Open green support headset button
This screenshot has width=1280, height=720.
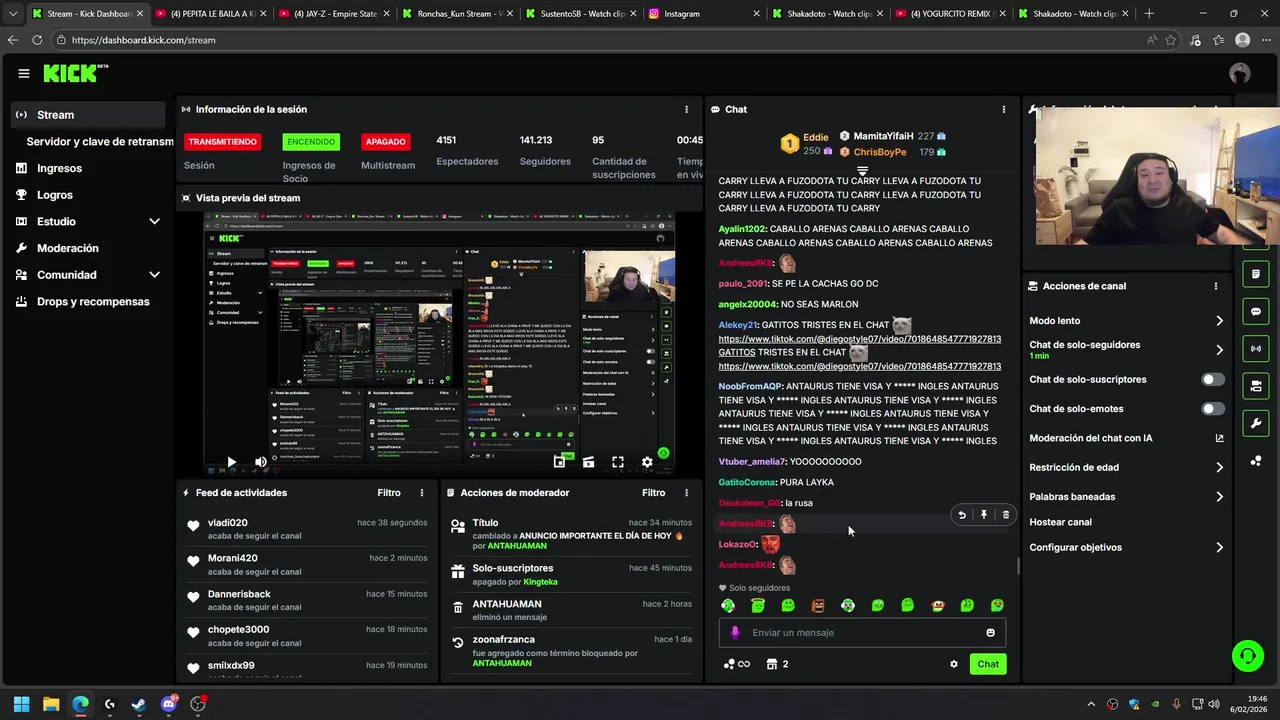point(1247,656)
